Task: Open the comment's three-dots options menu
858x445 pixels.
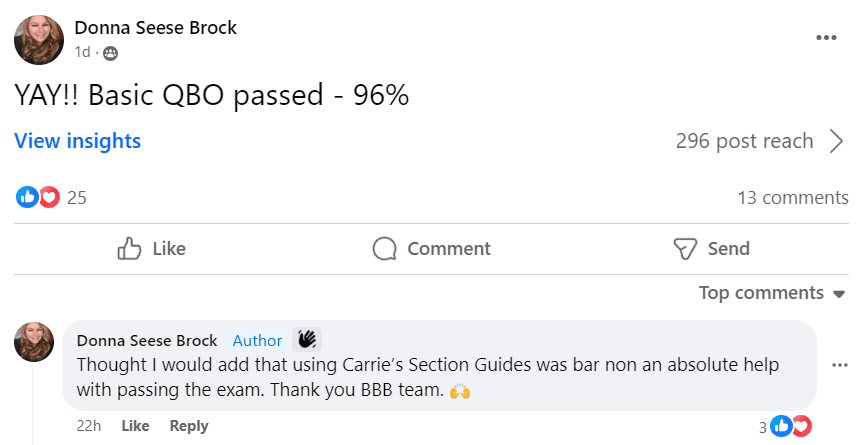Action: tap(839, 365)
